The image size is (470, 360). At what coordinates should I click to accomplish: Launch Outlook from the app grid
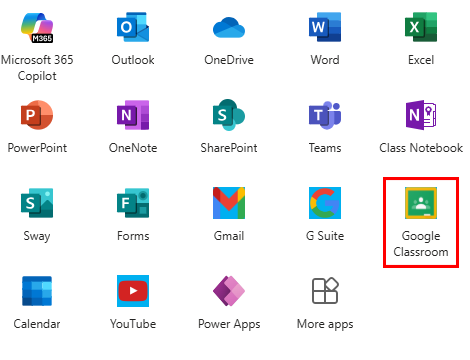[133, 27]
